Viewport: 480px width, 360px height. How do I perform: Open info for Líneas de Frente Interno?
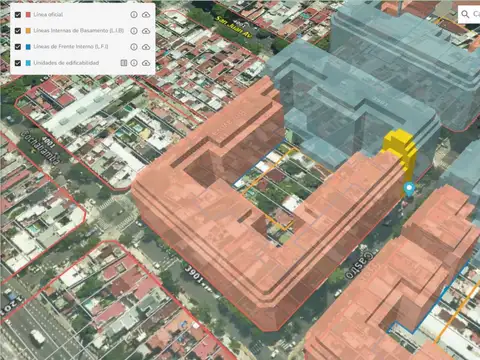[134, 47]
